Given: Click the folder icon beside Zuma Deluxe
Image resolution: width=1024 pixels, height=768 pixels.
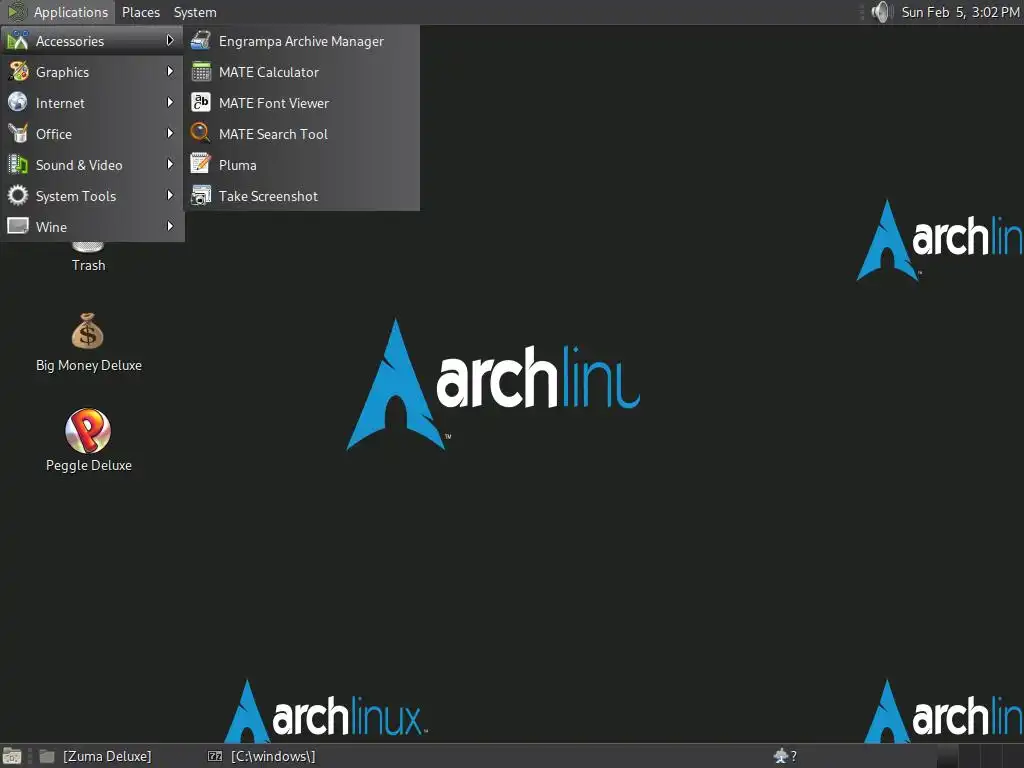Looking at the screenshot, I should pyautogui.click(x=46, y=756).
